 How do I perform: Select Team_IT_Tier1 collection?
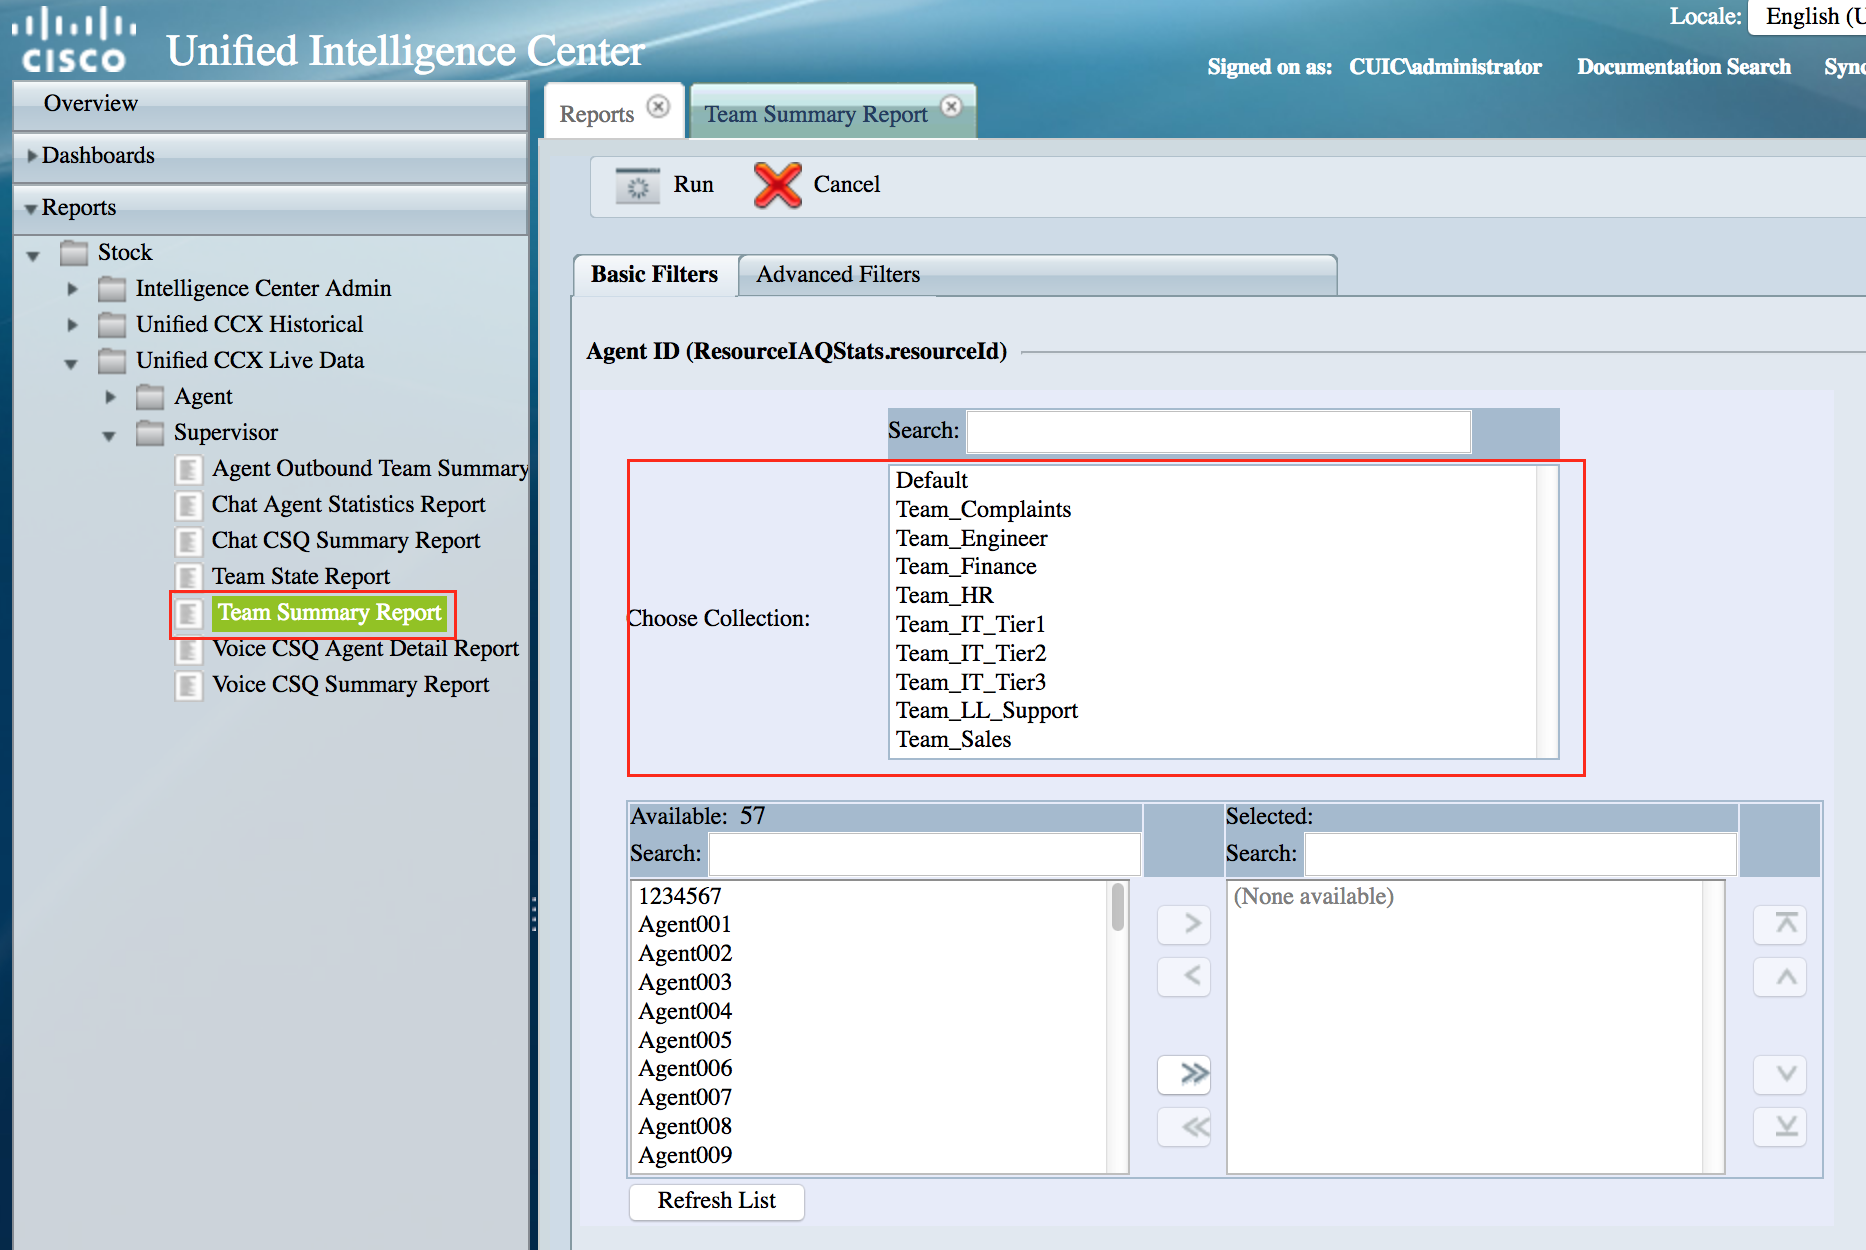[970, 625]
